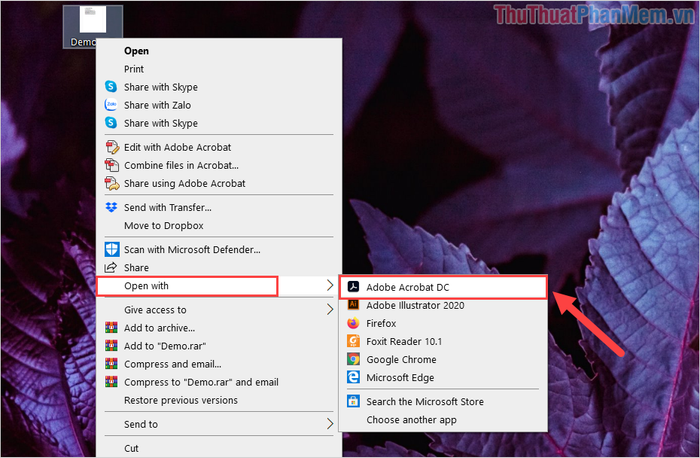
Task: Click the Google Chrome icon
Action: (353, 359)
